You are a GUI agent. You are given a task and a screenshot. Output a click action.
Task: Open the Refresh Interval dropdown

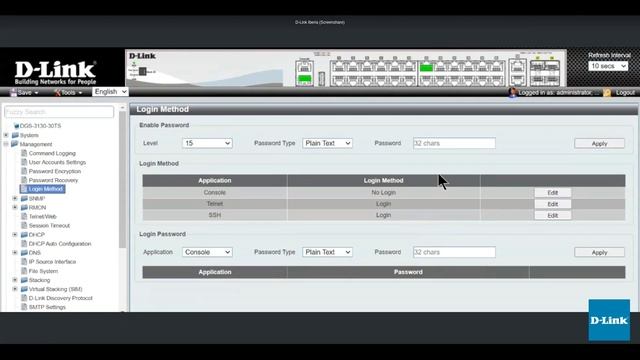[x=608, y=66]
